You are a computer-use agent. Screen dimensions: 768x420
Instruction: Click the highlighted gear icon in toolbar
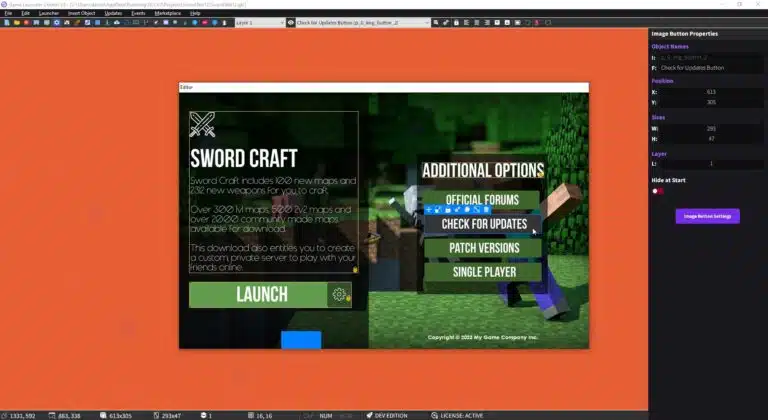tap(56, 23)
